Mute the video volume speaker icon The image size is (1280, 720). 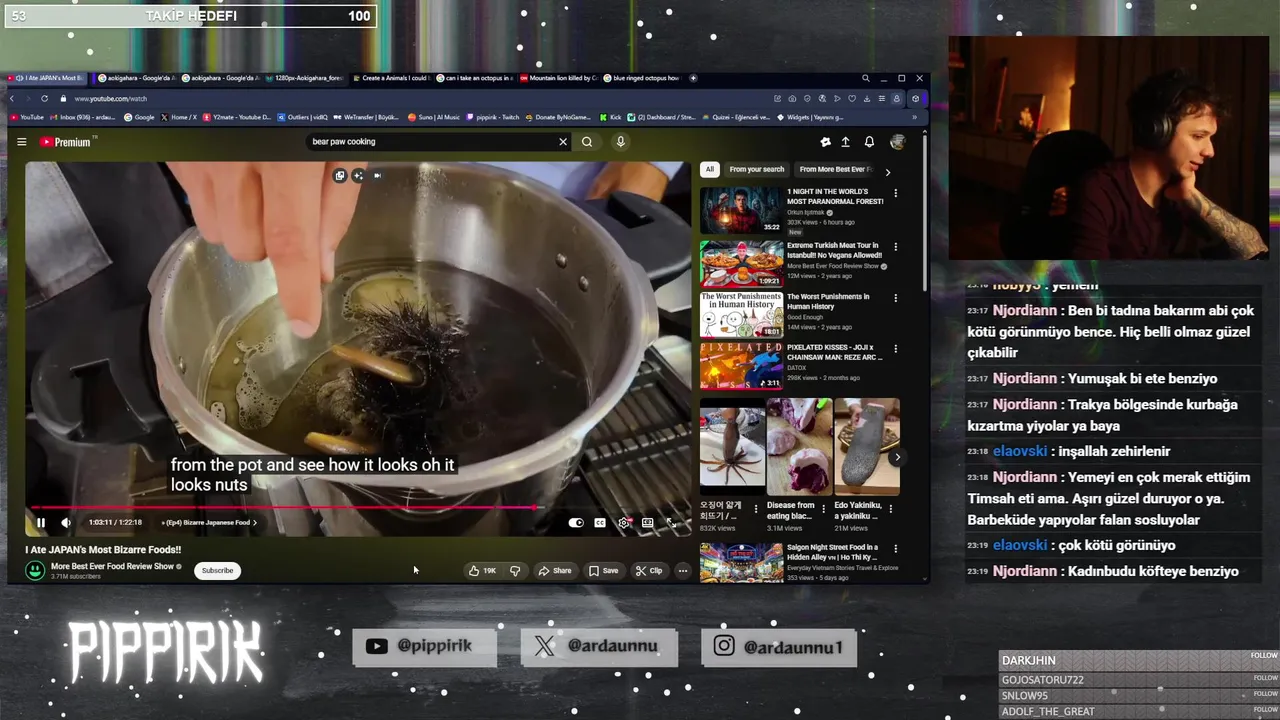[66, 522]
